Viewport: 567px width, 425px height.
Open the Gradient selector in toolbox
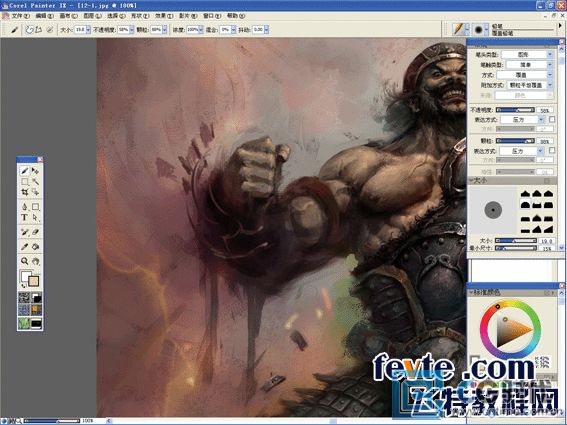[x=36, y=298]
